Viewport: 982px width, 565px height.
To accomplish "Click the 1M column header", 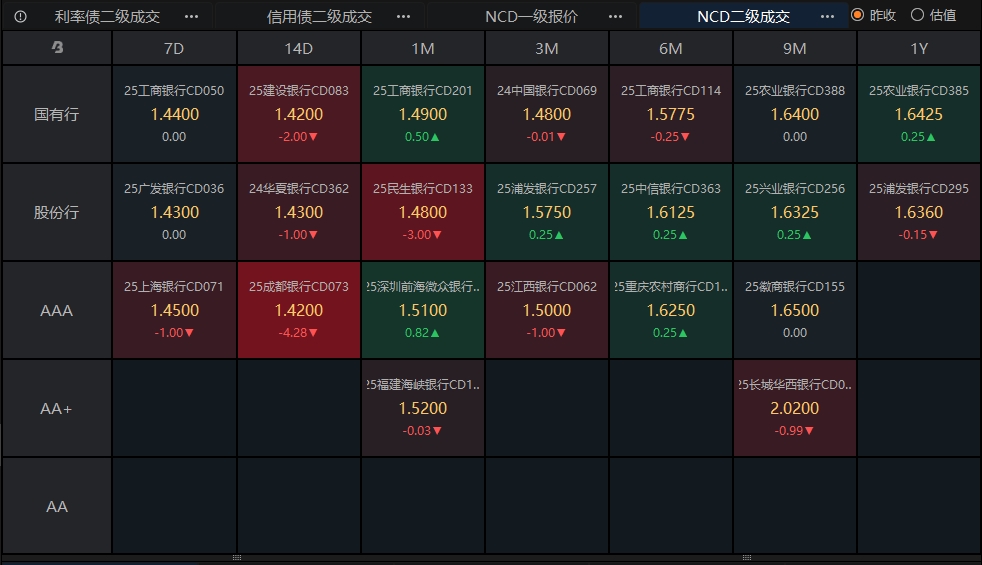I will point(423,48).
